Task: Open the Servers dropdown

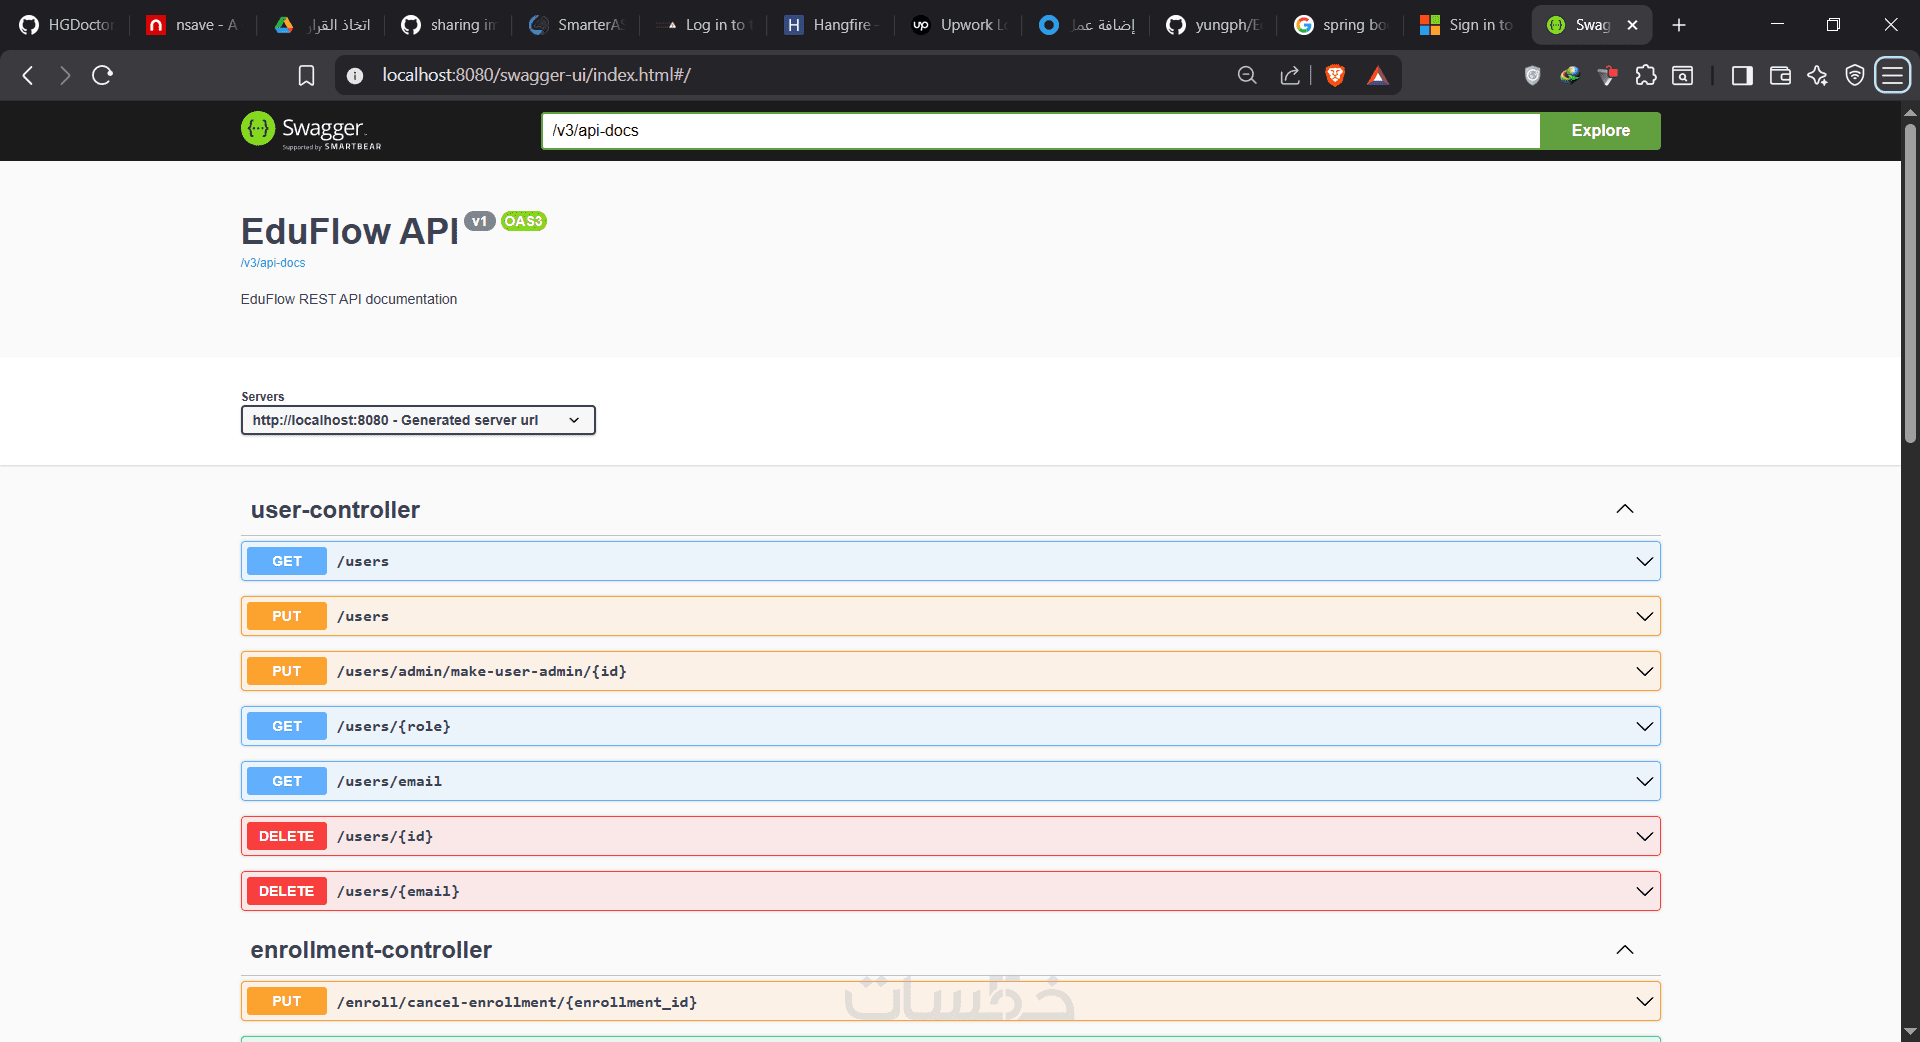Action: tap(418, 420)
